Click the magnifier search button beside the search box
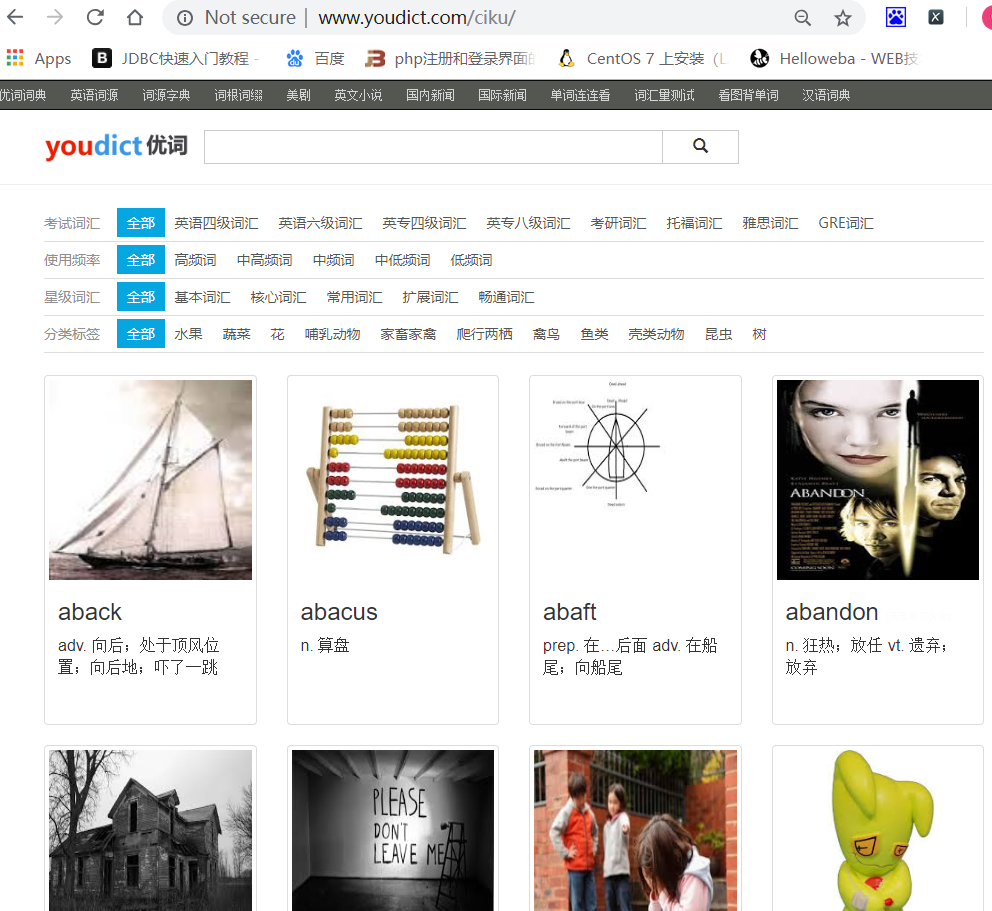This screenshot has width=992, height=911. [x=700, y=147]
